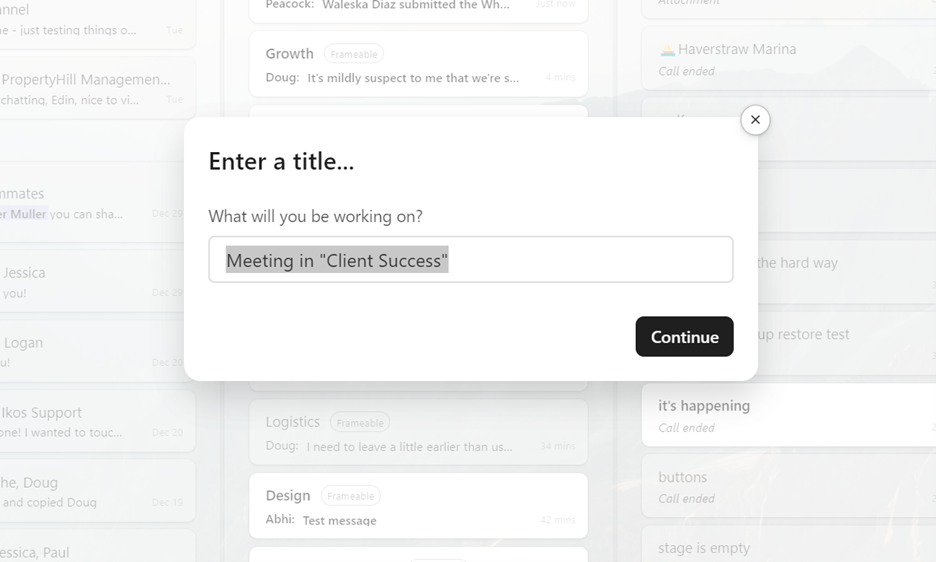Open the Logistics channel card
Image resolution: width=936 pixels, height=562 pixels.
coord(418,432)
